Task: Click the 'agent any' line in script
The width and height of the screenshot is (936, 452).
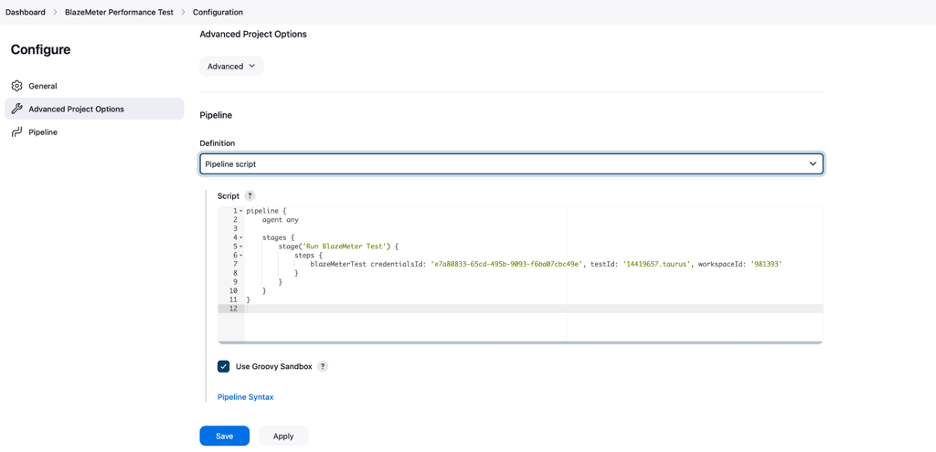Action: 280,220
